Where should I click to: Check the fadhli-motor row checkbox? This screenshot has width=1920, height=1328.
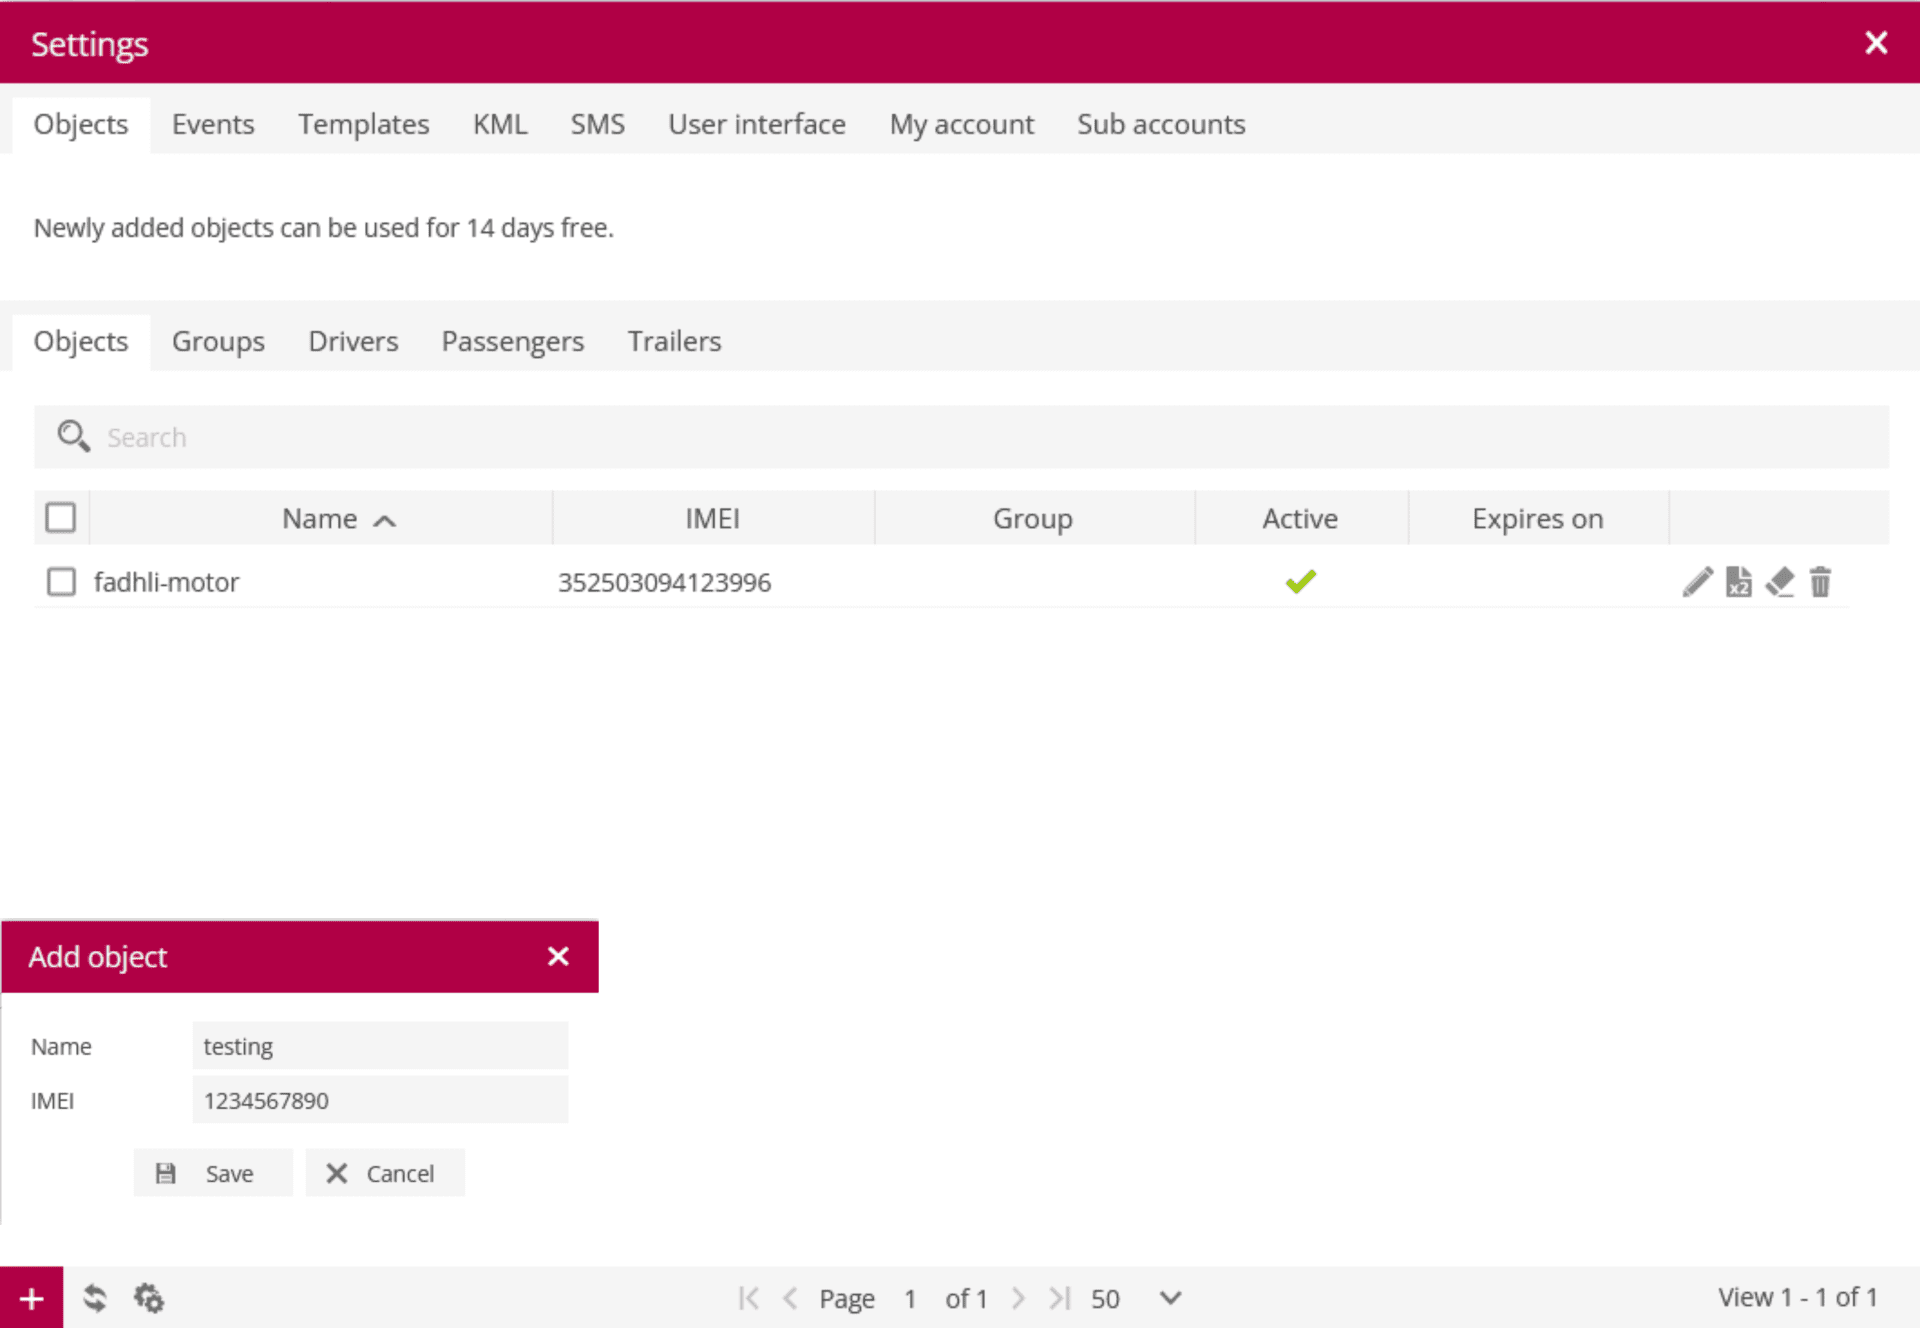coord(61,581)
